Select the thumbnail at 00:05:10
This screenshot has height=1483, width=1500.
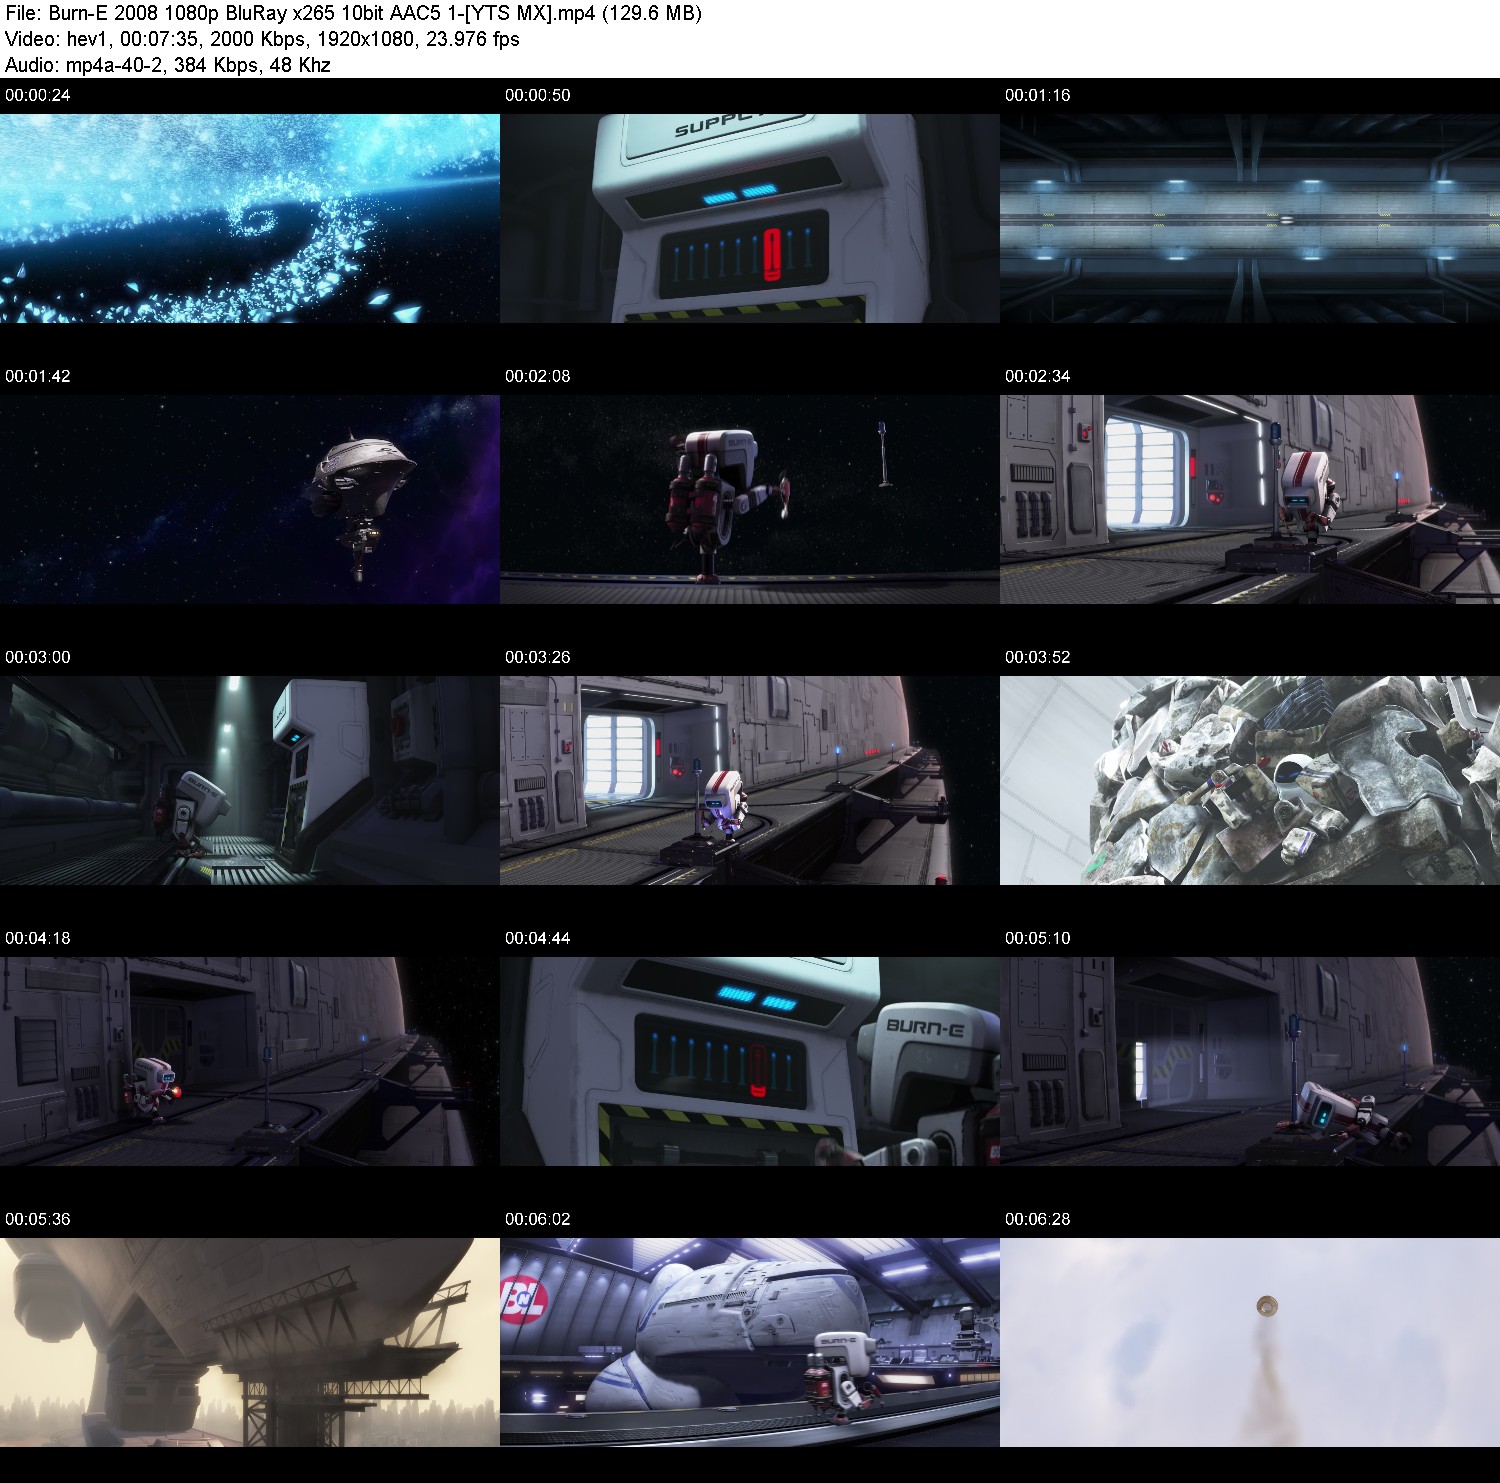coord(1250,1061)
